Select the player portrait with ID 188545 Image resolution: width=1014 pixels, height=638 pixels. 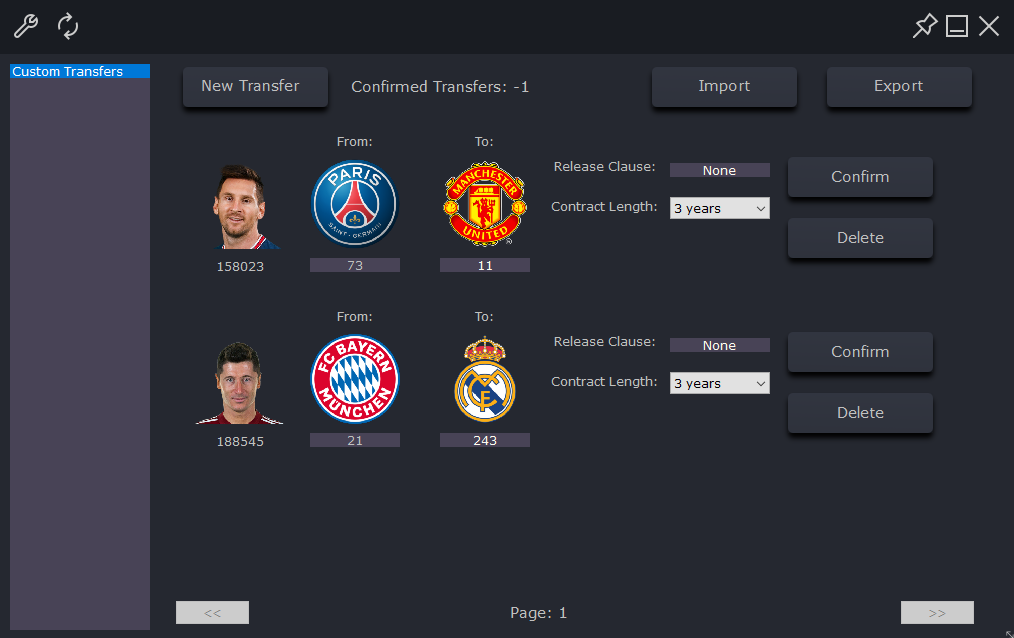(239, 383)
